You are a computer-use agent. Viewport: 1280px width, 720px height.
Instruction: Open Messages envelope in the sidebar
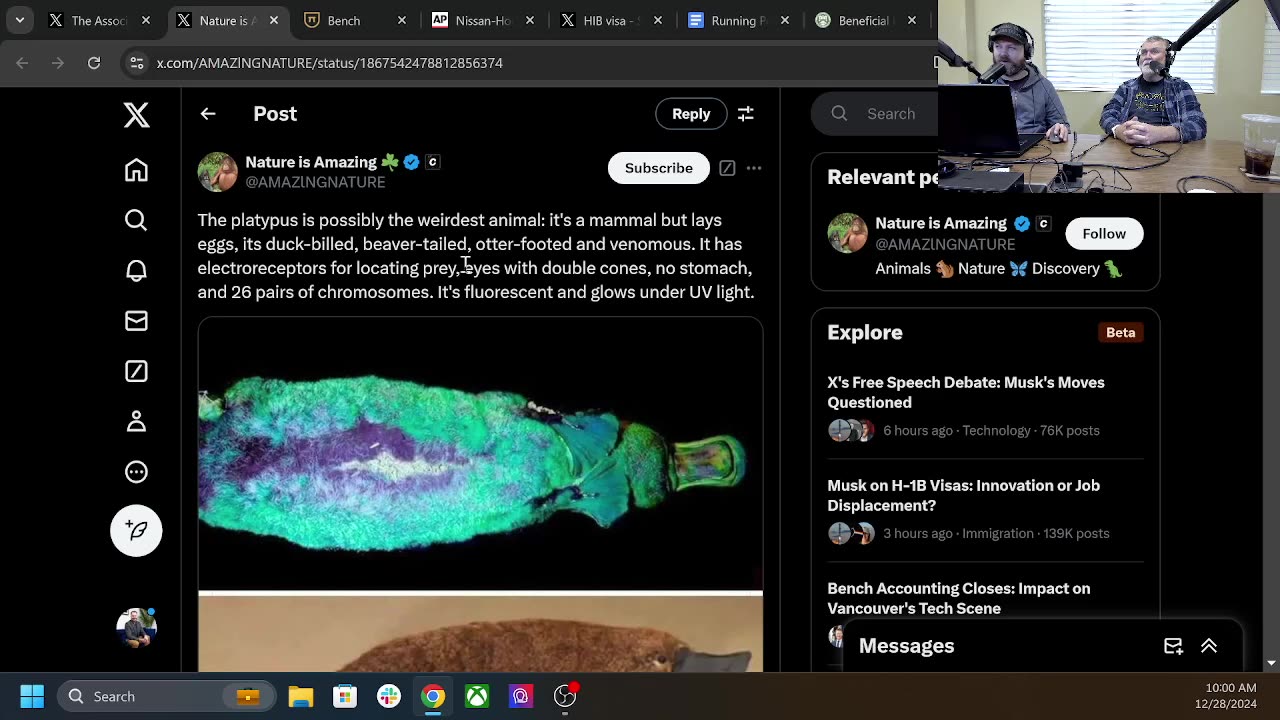(136, 321)
